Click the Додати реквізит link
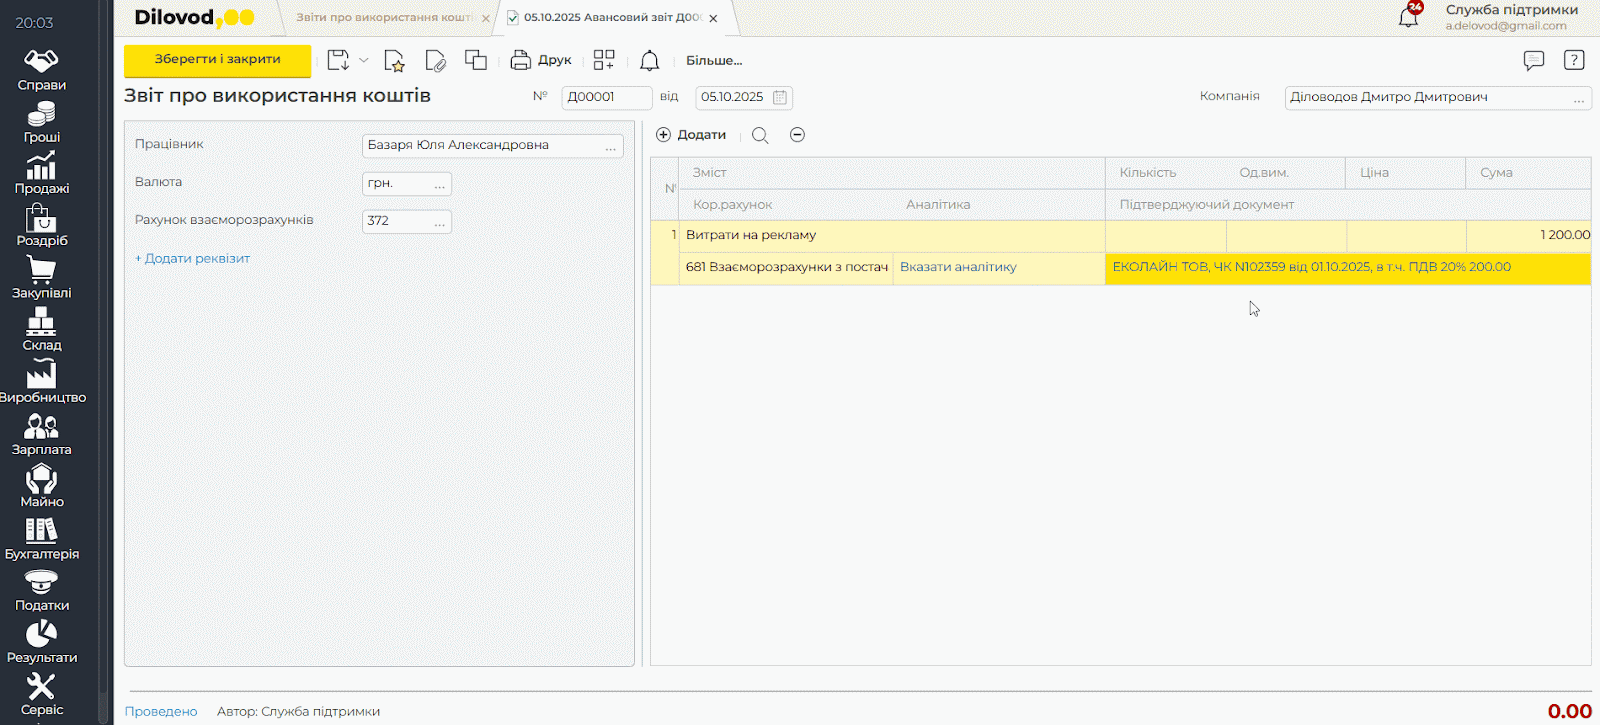 coord(192,258)
